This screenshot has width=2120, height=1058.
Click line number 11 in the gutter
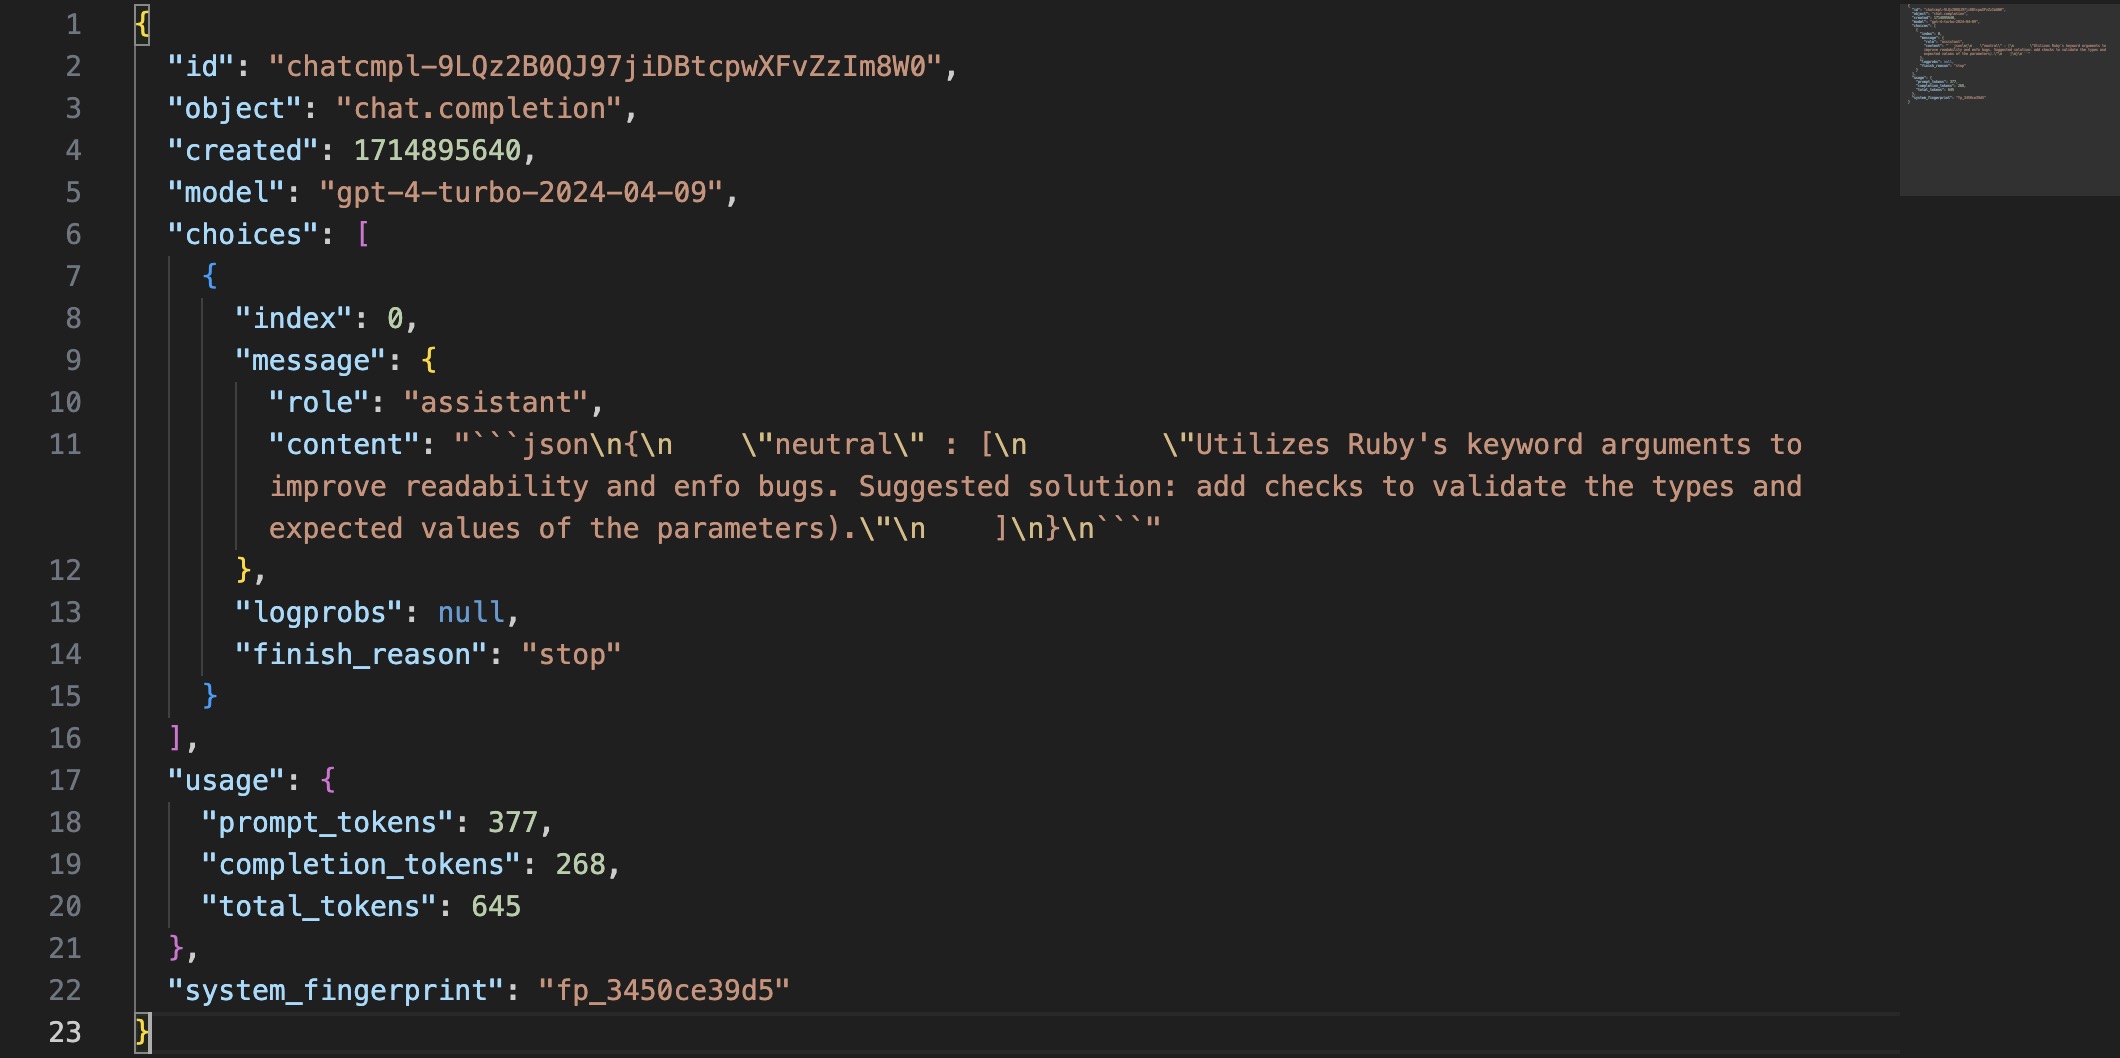tap(65, 444)
